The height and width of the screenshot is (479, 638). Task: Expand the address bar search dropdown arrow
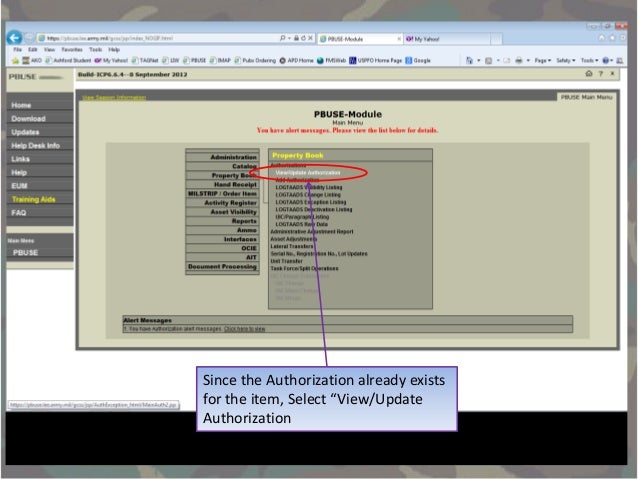point(289,38)
